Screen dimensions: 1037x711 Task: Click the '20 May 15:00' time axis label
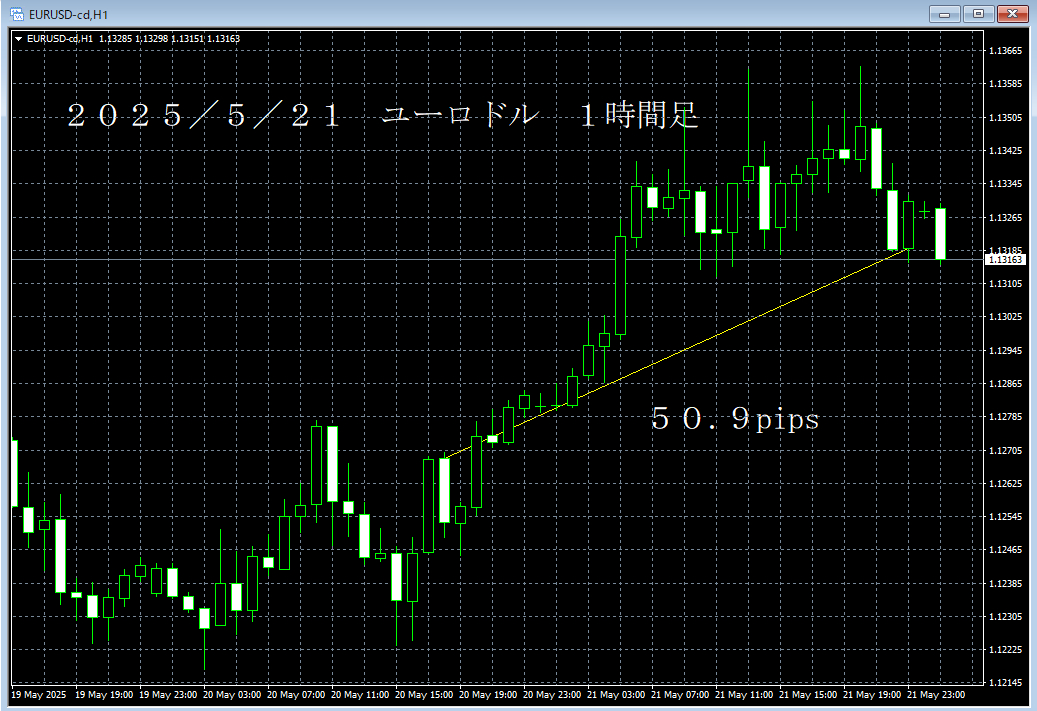(424, 694)
